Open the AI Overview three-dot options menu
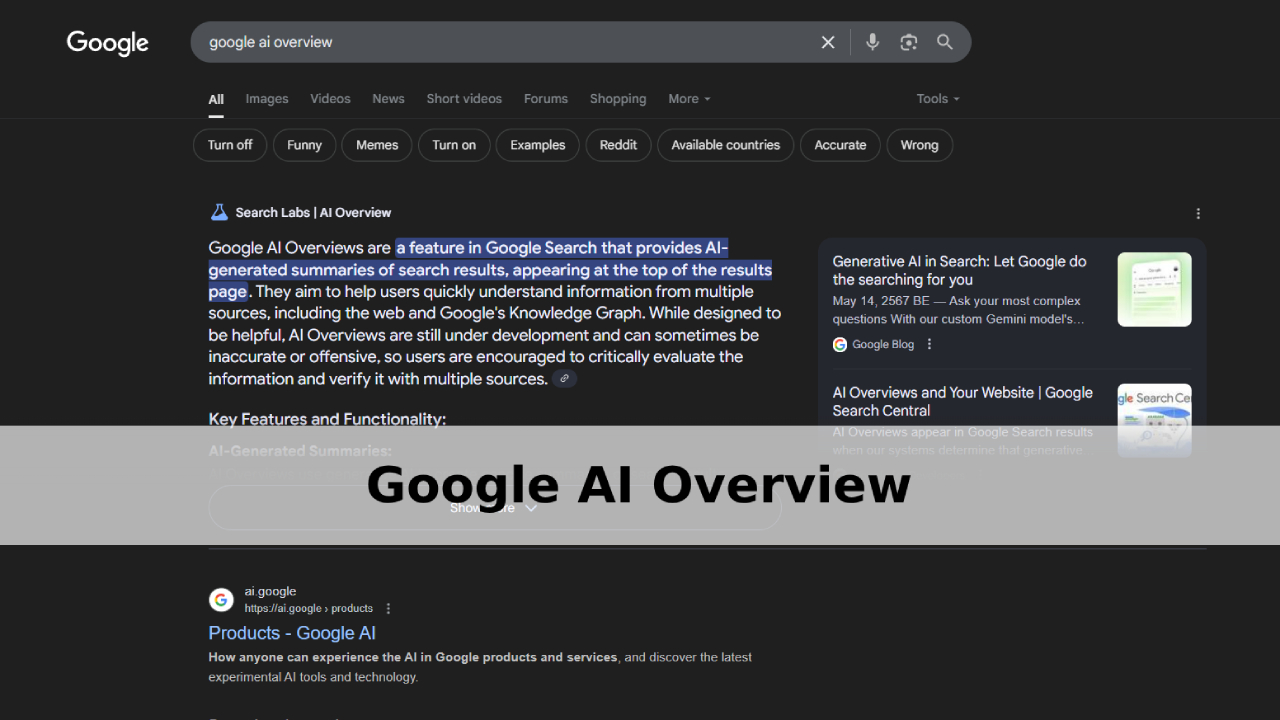 click(x=1198, y=213)
